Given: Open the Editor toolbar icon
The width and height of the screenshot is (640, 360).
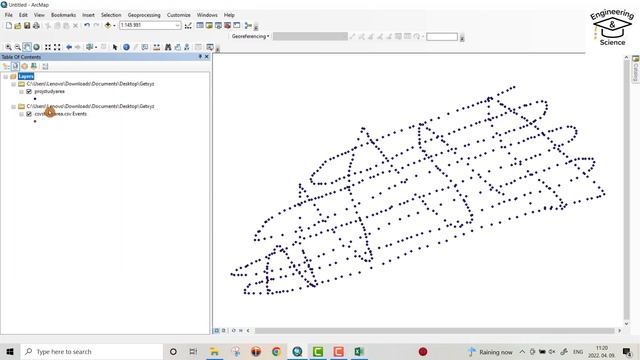Looking at the screenshot, I should [x=188, y=26].
